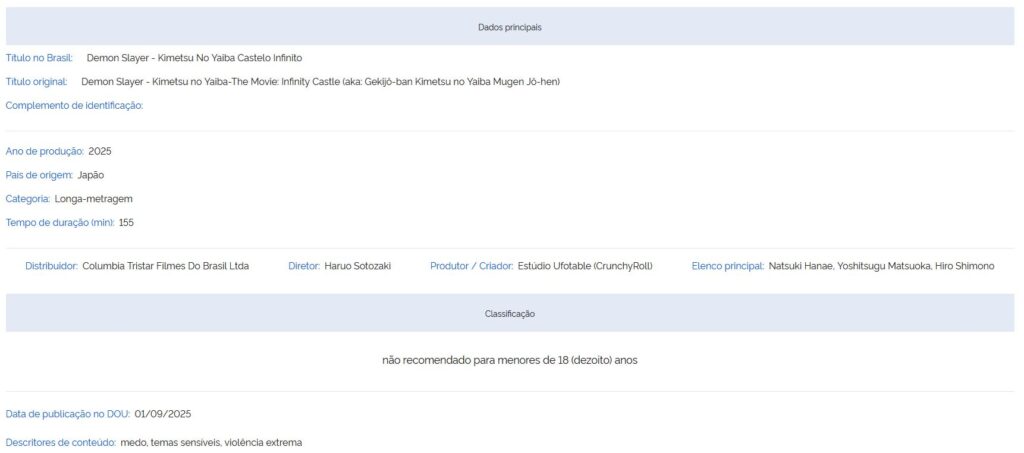Image resolution: width=1024 pixels, height=453 pixels.
Task: Click the "Complemento de identificação" label
Action: 74,105
